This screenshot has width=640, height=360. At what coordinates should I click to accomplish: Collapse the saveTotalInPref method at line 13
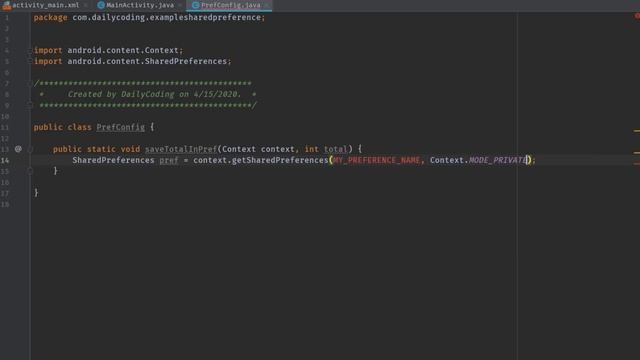30,149
